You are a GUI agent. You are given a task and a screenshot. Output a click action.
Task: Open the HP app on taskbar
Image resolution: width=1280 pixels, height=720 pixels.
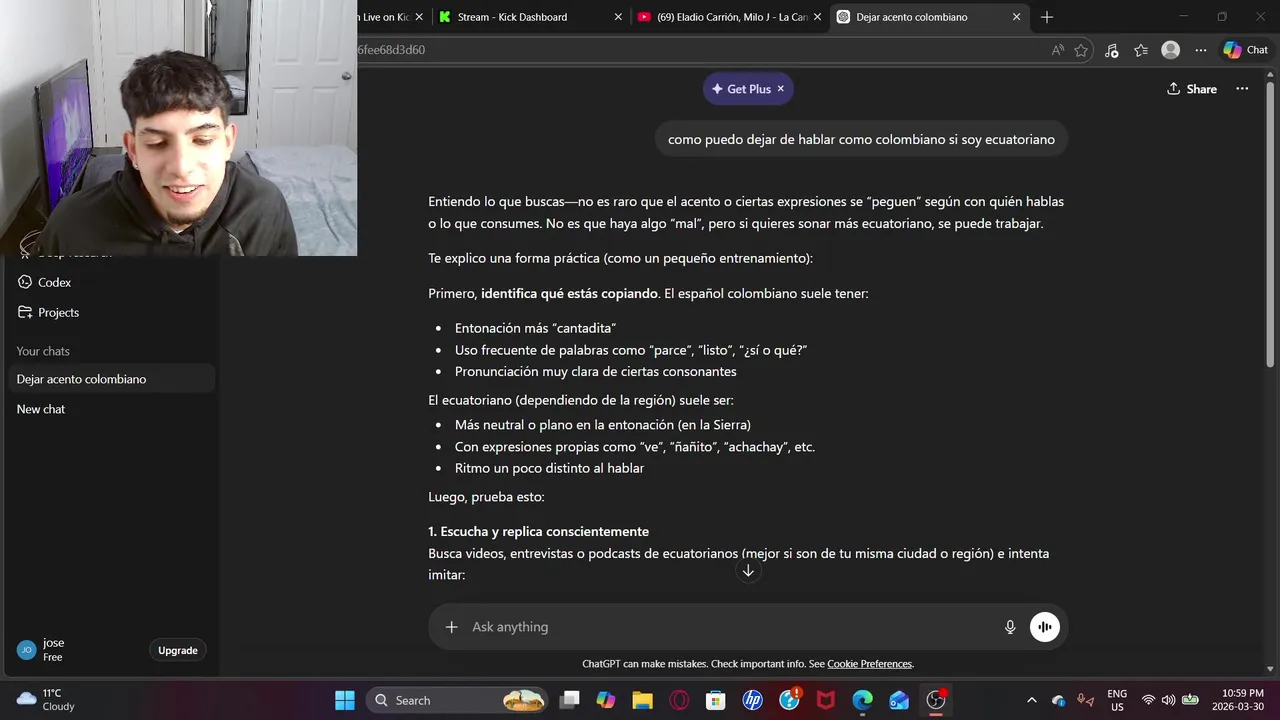point(753,700)
